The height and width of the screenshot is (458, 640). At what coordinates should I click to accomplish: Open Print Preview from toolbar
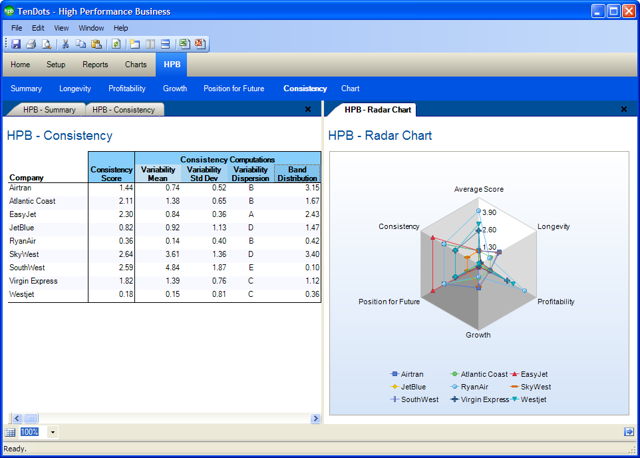point(47,44)
